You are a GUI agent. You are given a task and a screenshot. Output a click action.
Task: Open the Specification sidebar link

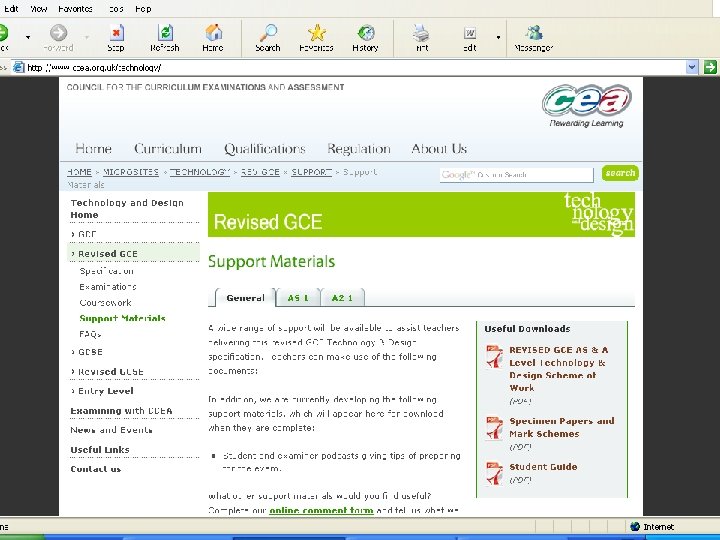click(x=107, y=271)
